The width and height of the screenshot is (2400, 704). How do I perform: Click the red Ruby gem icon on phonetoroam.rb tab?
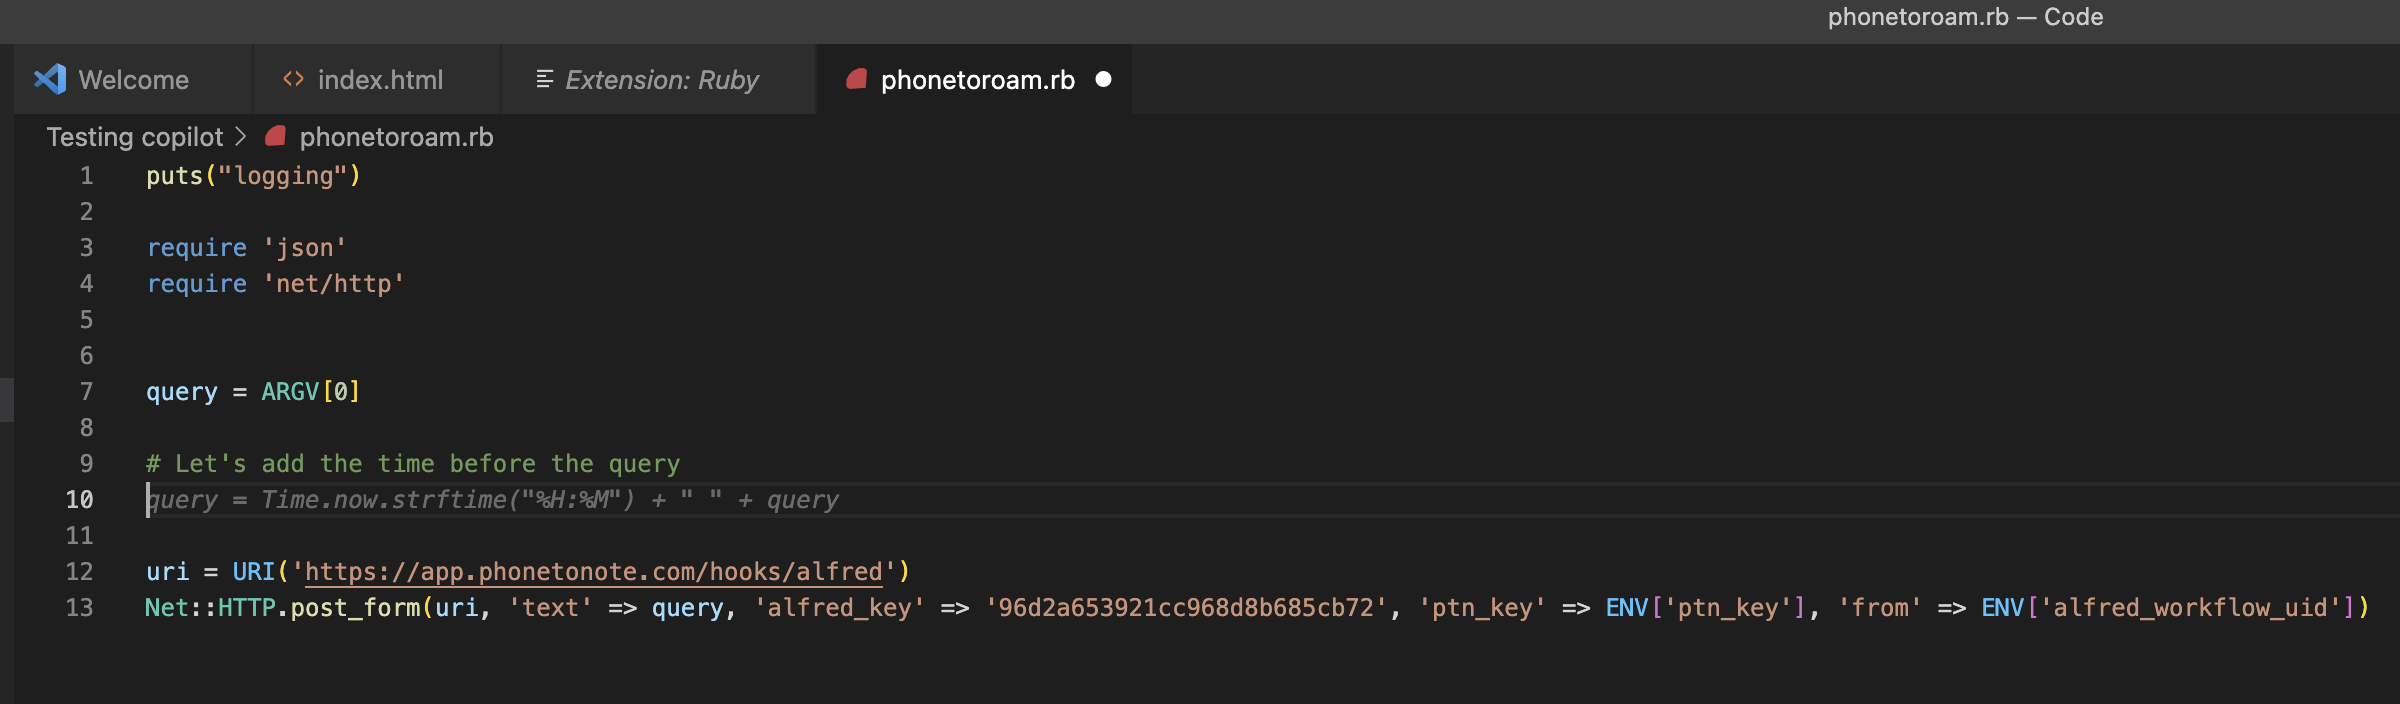(856, 79)
